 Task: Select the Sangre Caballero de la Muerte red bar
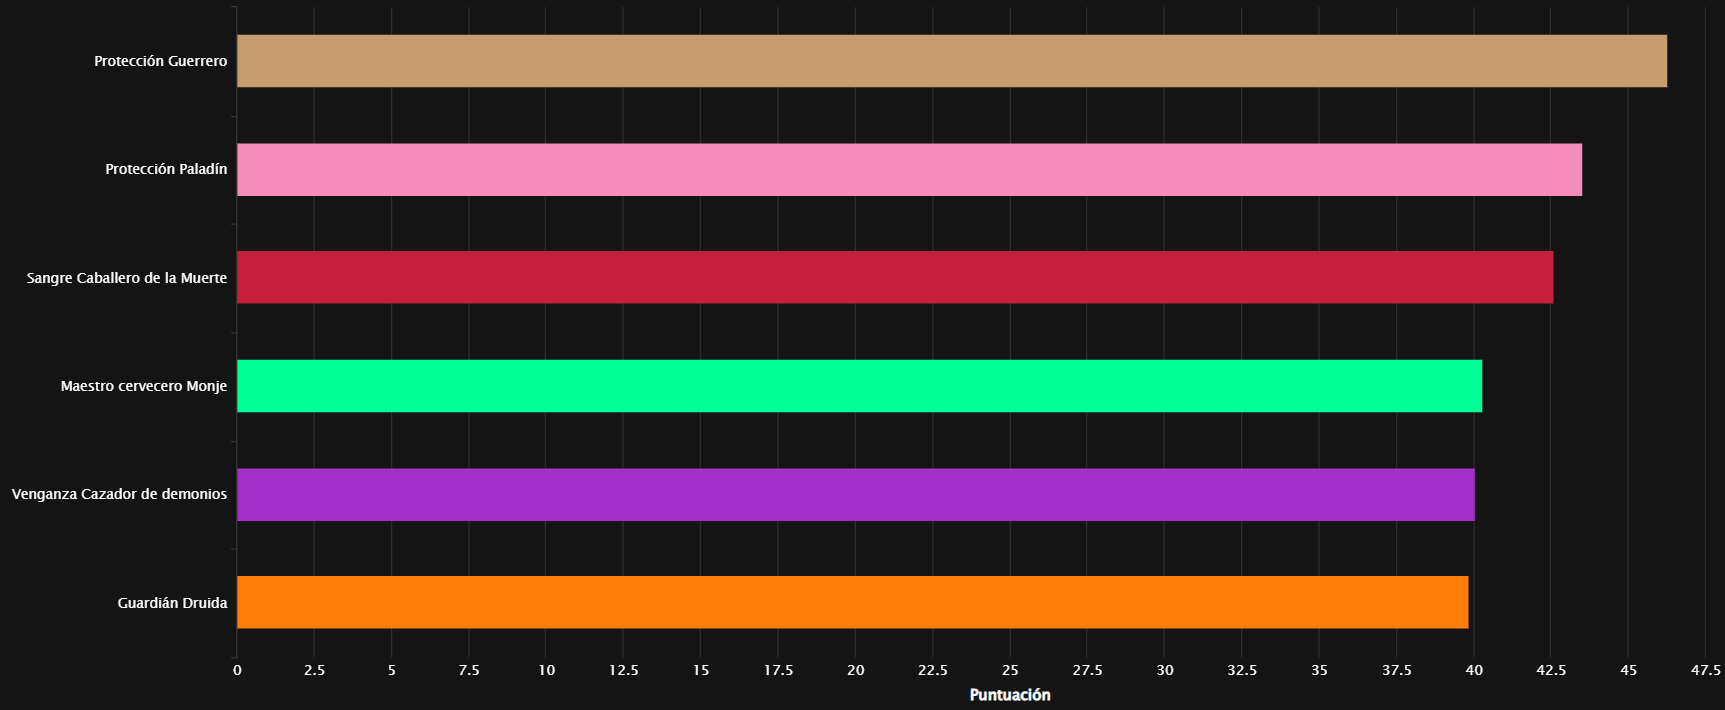tap(895, 277)
